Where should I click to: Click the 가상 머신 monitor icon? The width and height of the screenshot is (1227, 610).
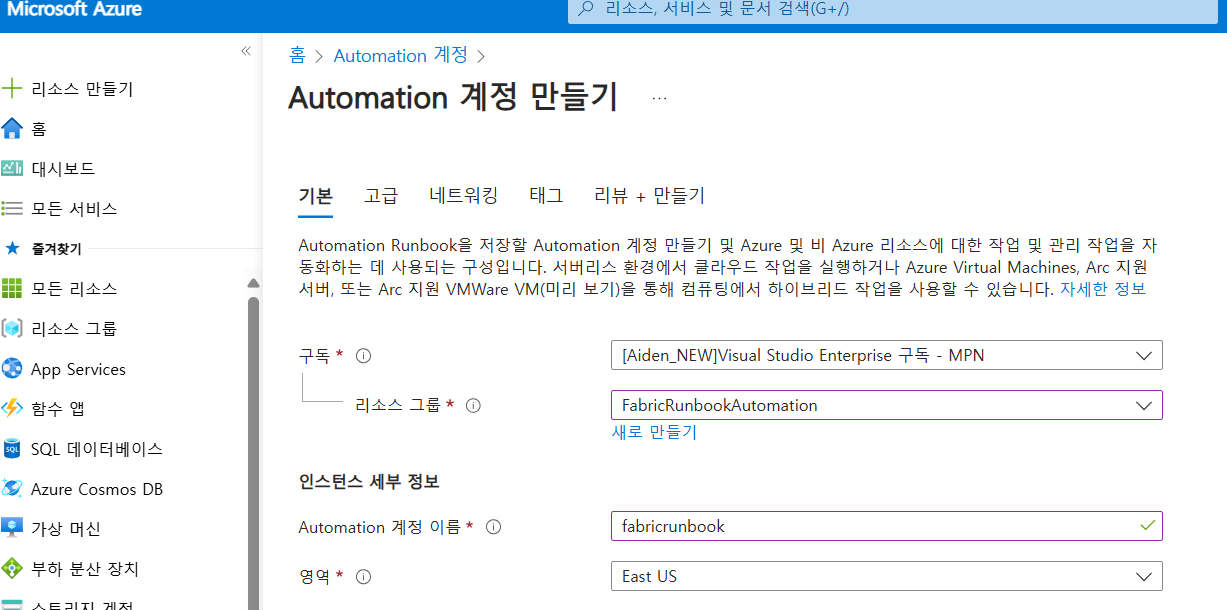point(12,529)
